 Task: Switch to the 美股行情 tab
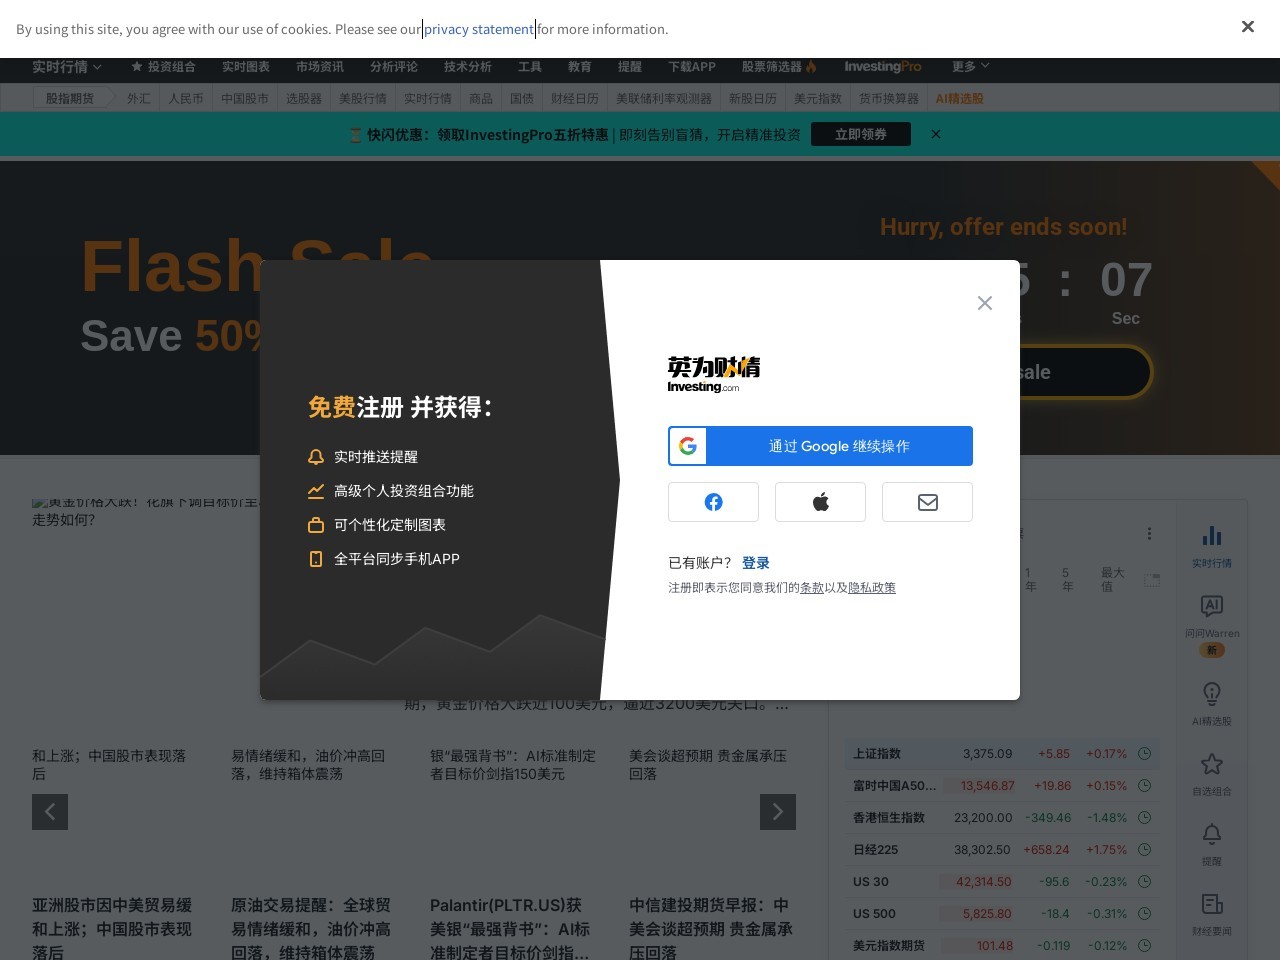tap(363, 98)
